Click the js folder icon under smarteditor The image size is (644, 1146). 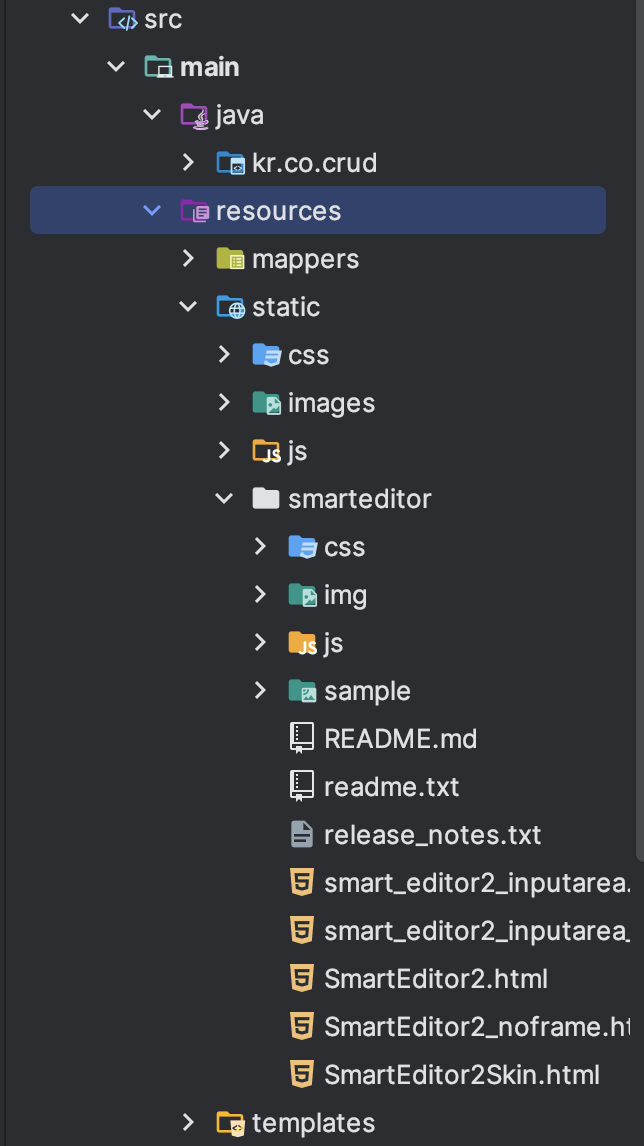303,643
